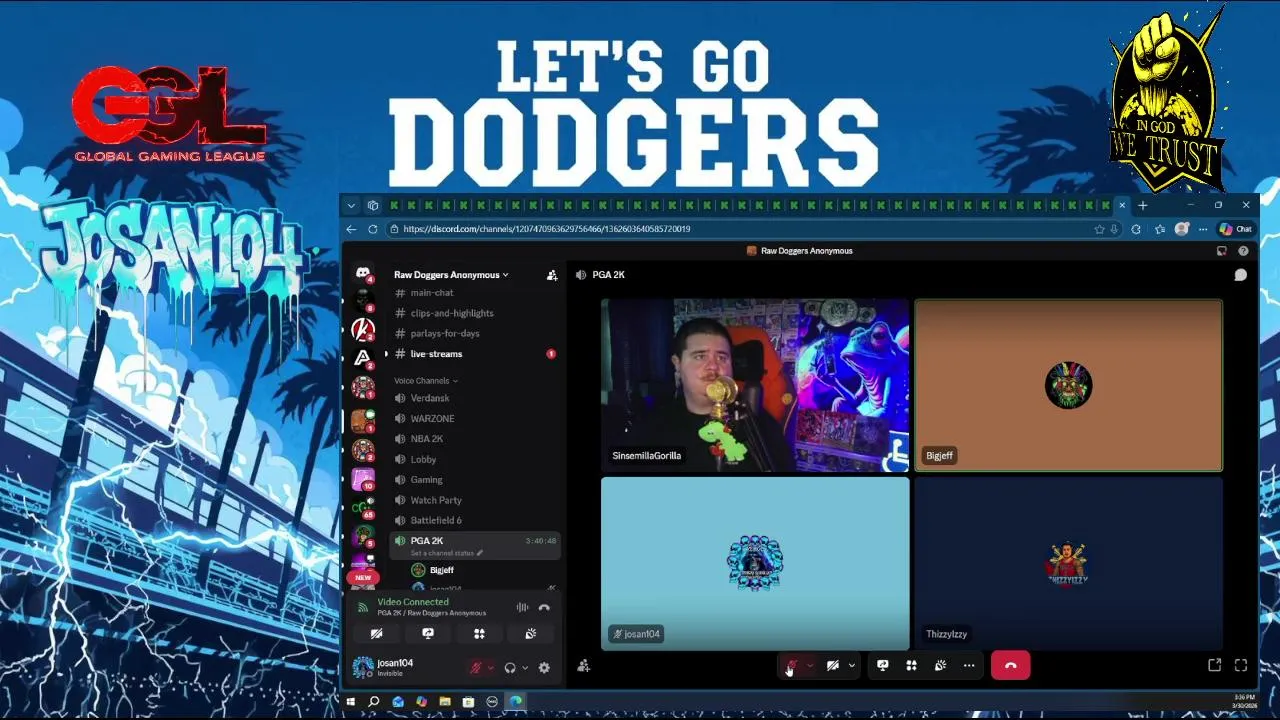Viewport: 1280px width, 720px height.
Task: Go back with the browser back arrow
Action: (351, 229)
